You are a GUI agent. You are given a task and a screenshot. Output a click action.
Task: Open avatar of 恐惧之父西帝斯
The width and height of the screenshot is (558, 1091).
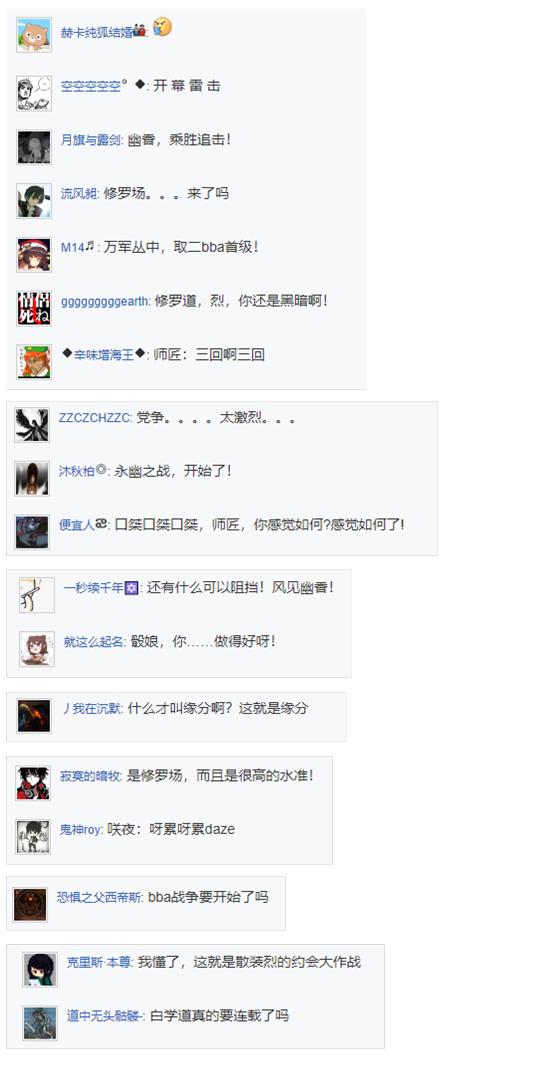click(x=30, y=905)
